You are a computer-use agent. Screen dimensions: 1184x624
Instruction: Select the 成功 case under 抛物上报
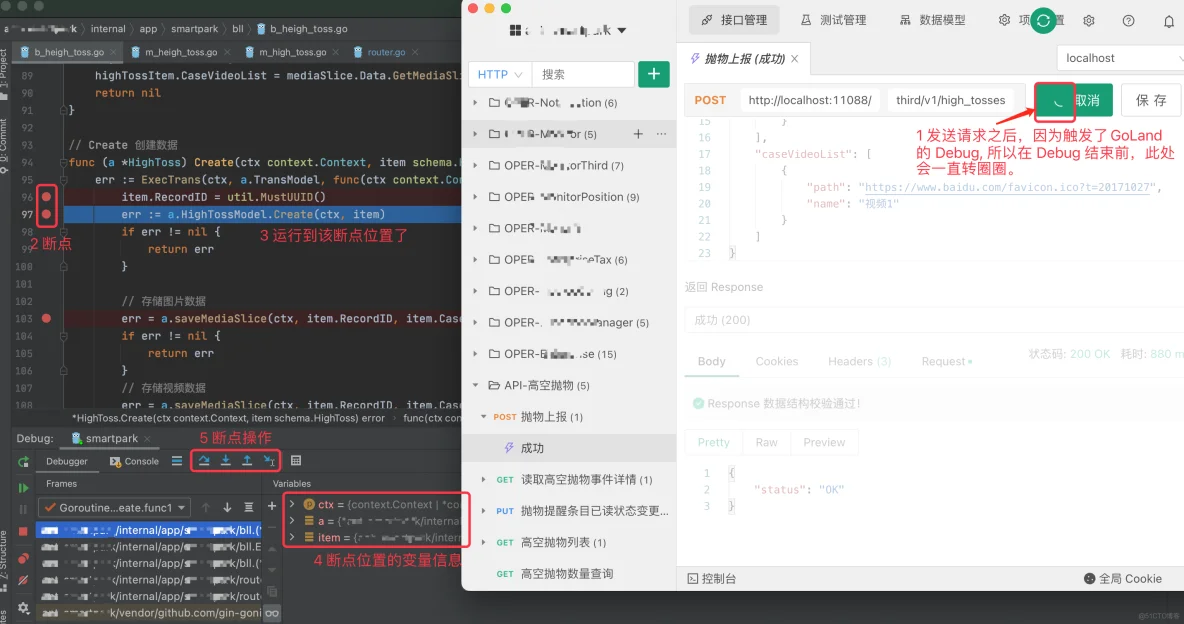[x=569, y=448]
